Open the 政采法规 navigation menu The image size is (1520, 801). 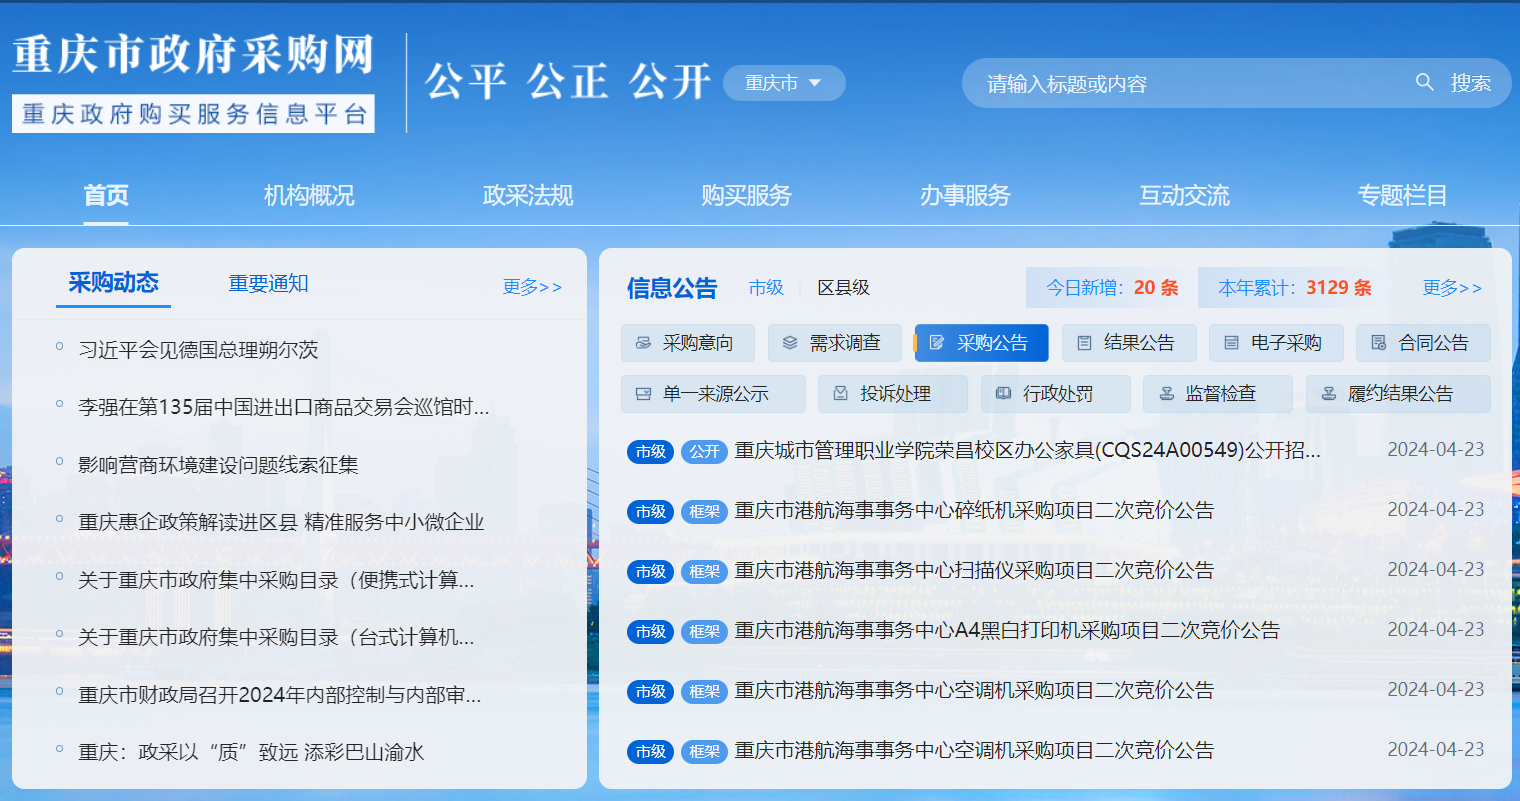pyautogui.click(x=528, y=195)
